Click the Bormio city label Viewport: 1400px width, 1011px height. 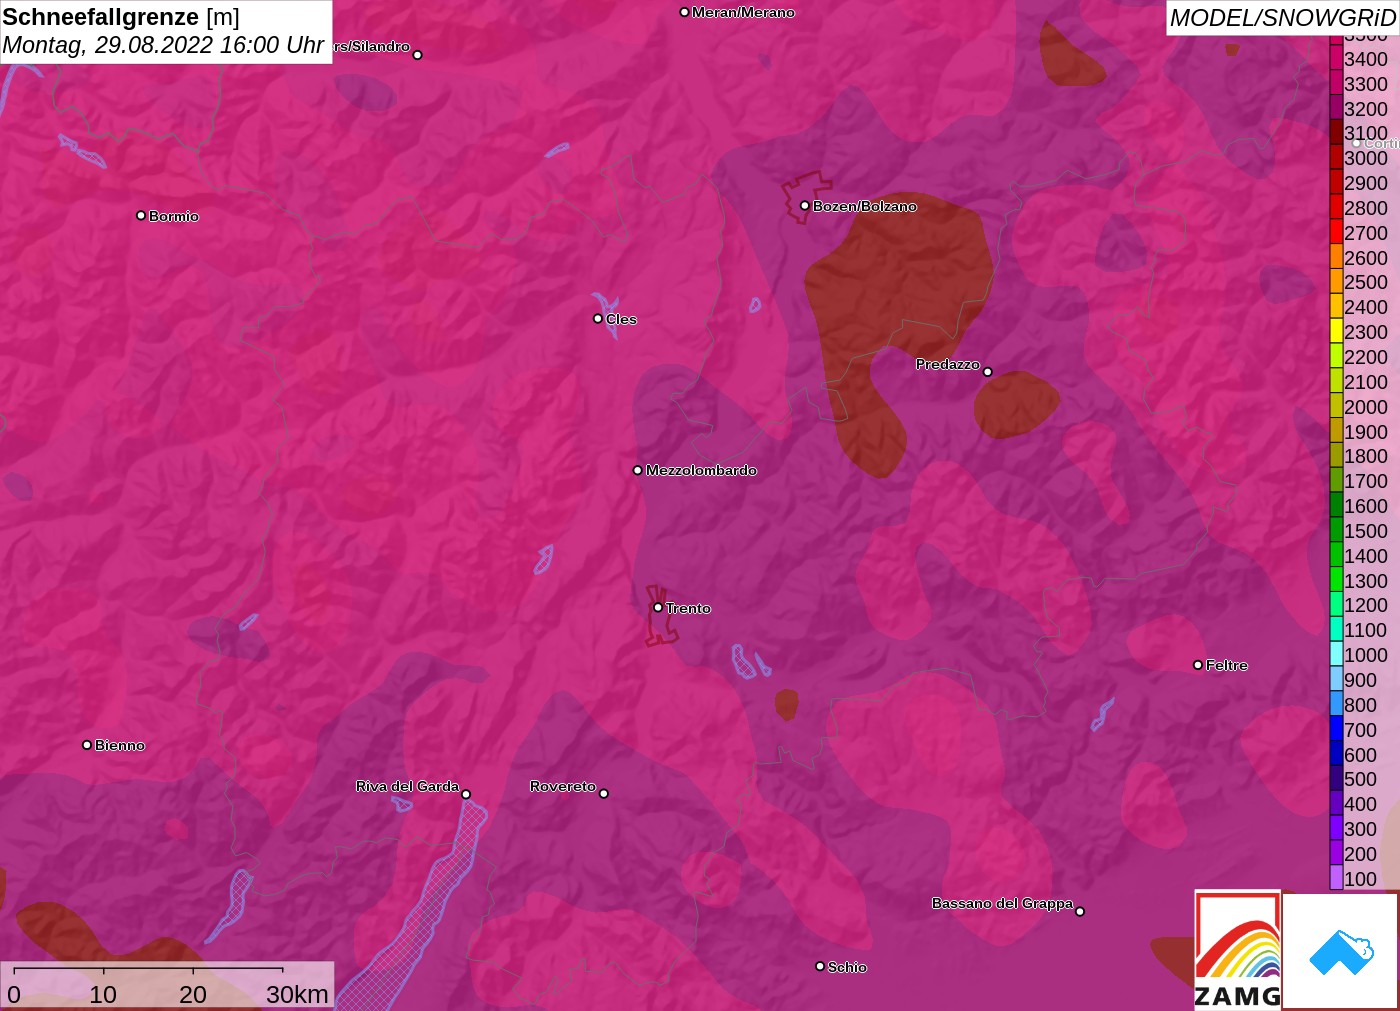[x=174, y=216]
